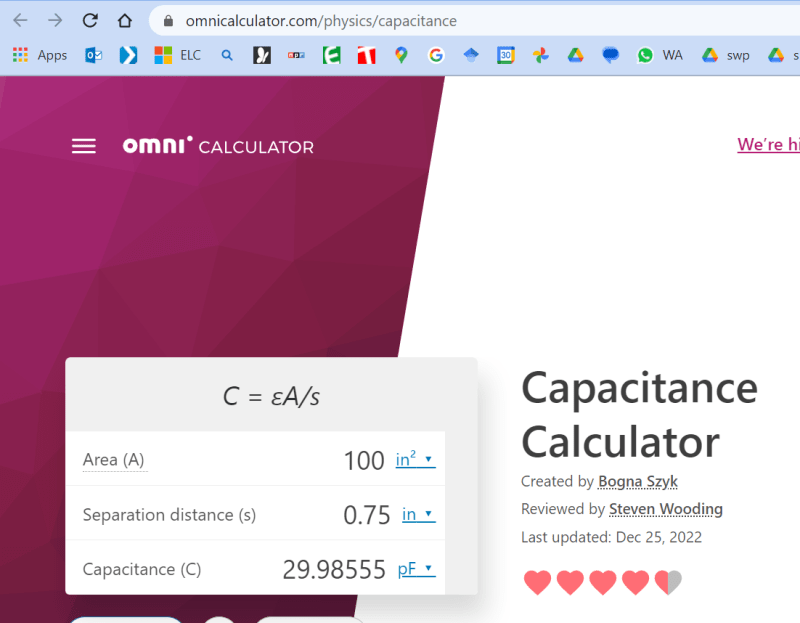Open the Google Photos bookmark

(541, 55)
